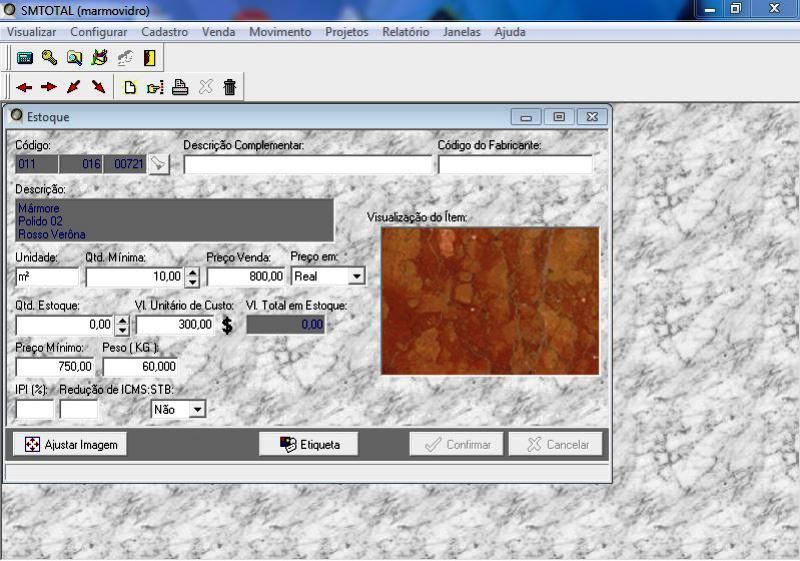Click the Vl. Total em Estoque field
Screen dimensions: 800x561
(286, 325)
